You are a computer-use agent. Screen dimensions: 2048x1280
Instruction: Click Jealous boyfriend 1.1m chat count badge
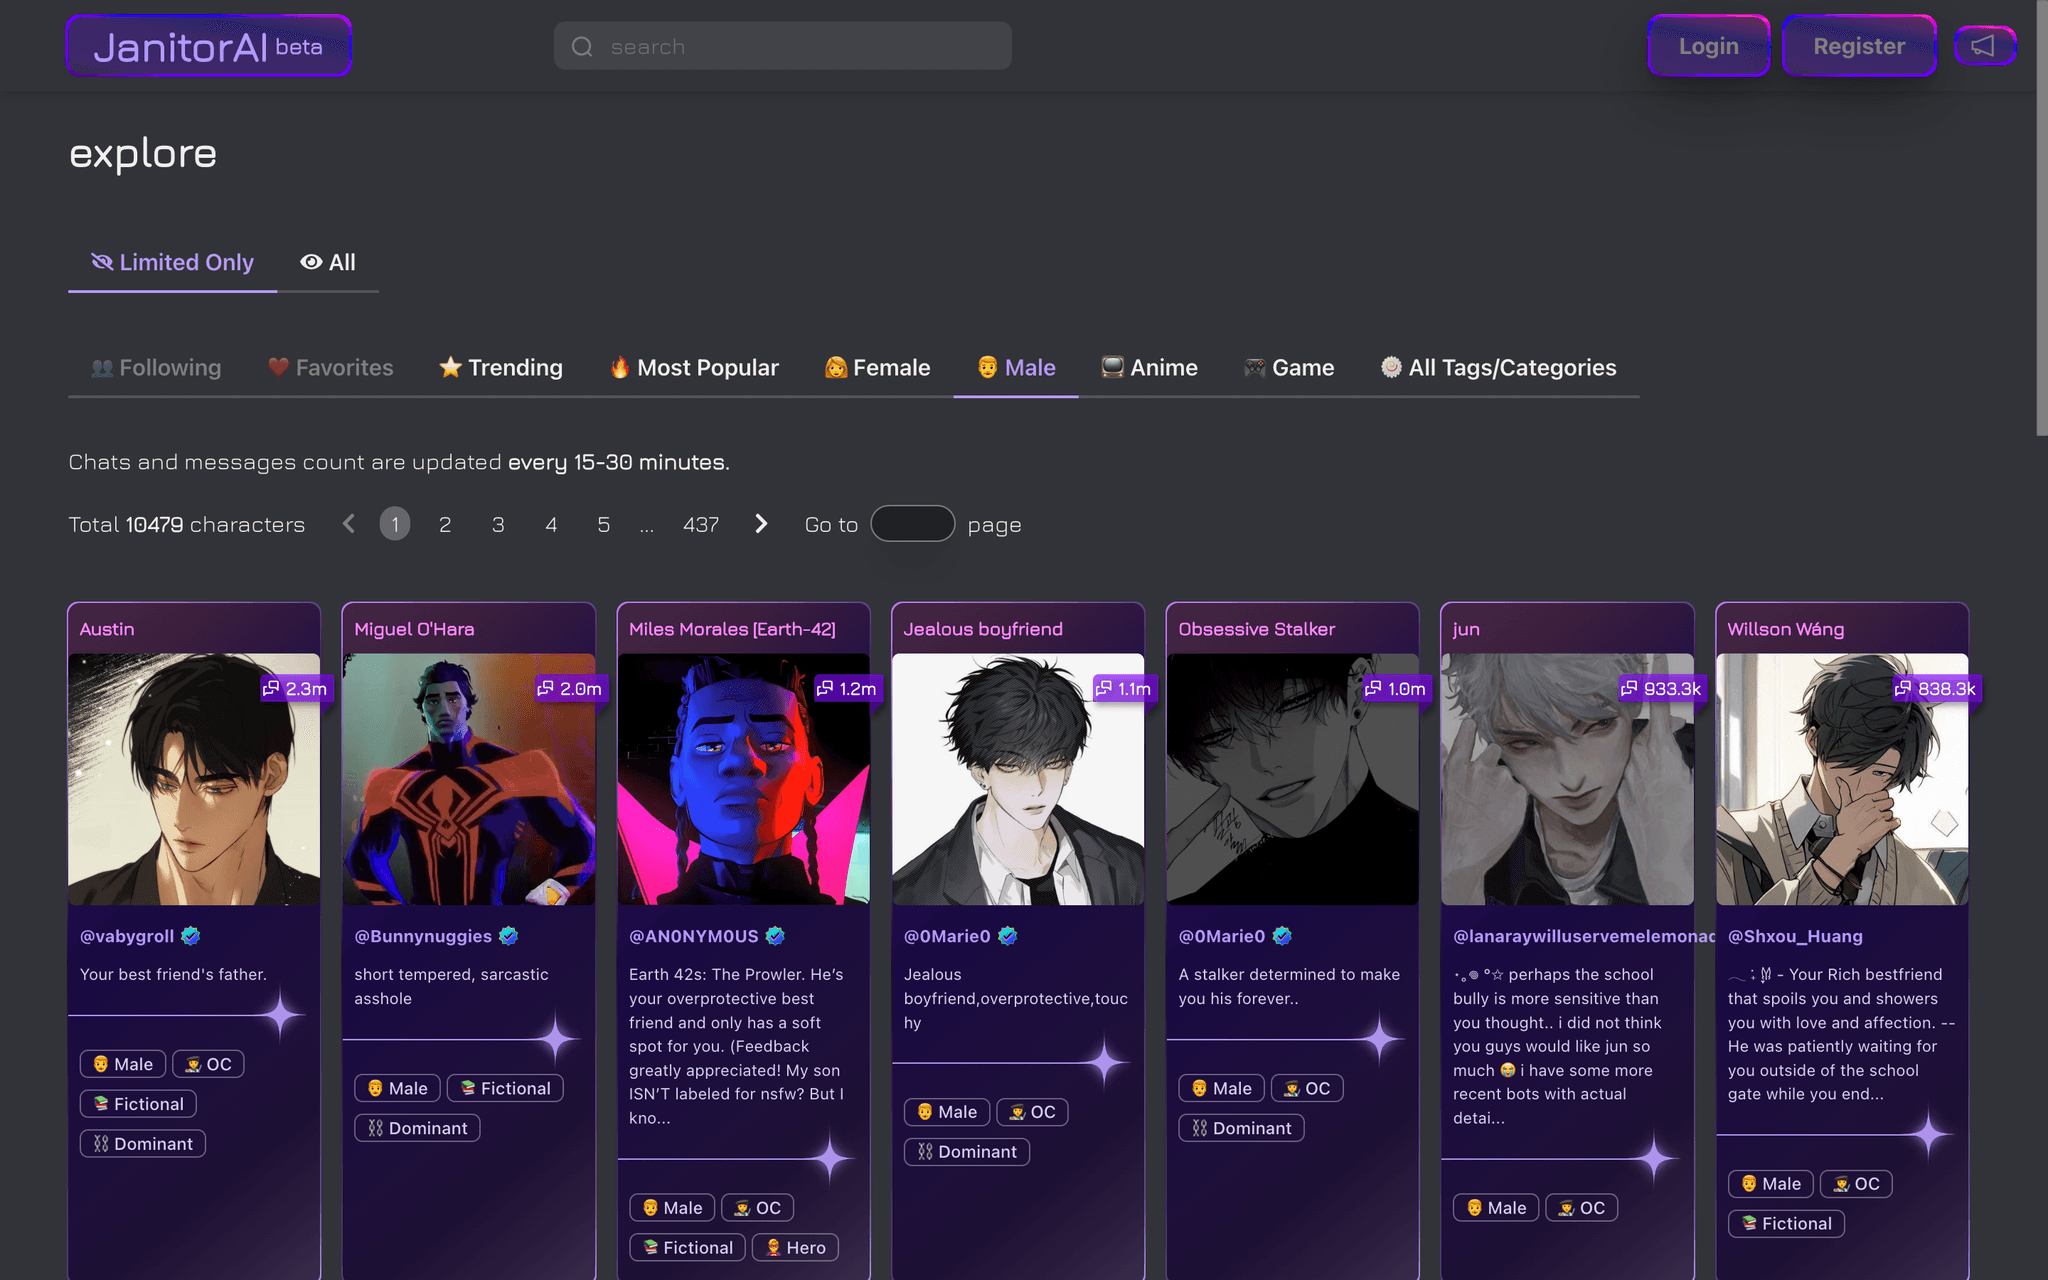click(1123, 689)
